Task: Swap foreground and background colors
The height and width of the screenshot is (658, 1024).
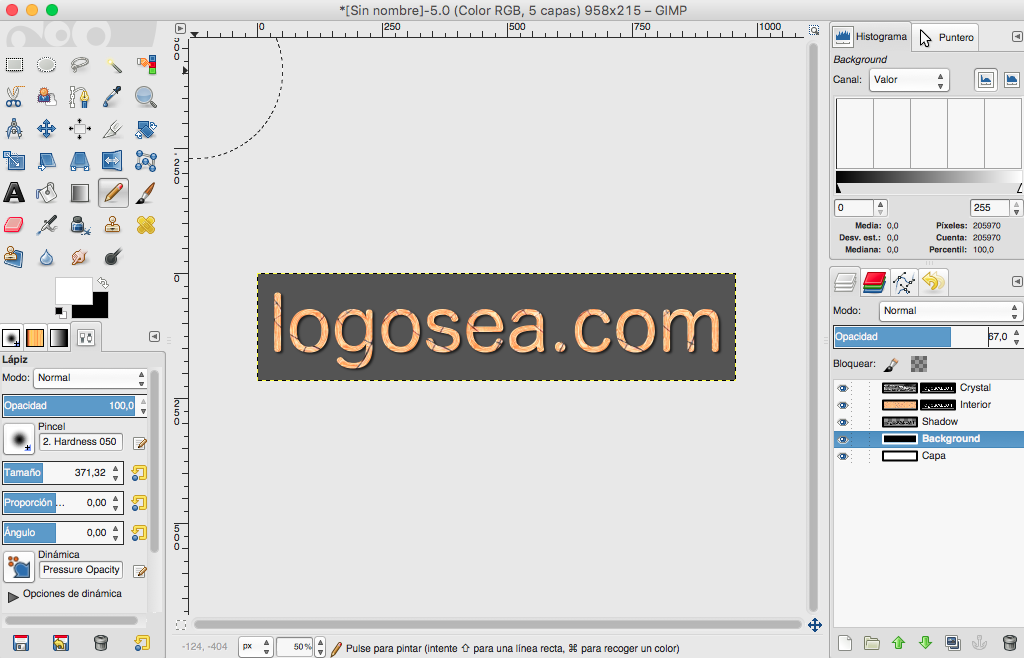Action: click(103, 283)
